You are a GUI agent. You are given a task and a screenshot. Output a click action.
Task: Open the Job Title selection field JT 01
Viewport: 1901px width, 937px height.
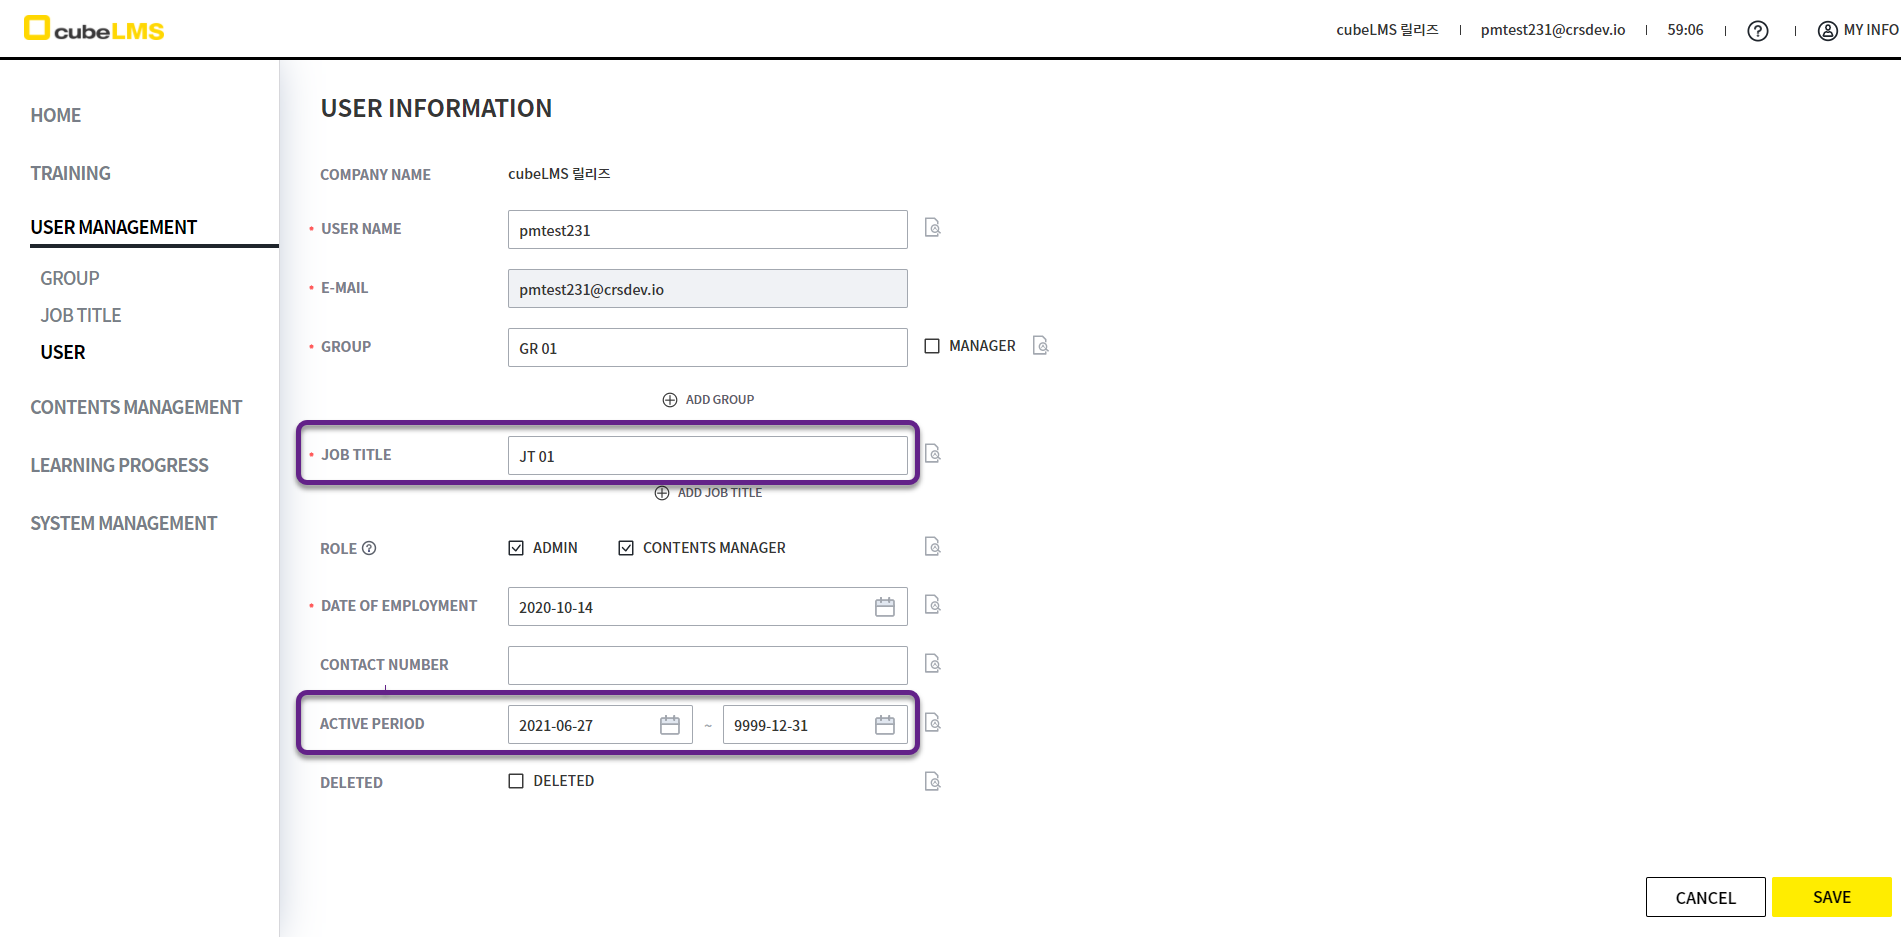tap(707, 456)
